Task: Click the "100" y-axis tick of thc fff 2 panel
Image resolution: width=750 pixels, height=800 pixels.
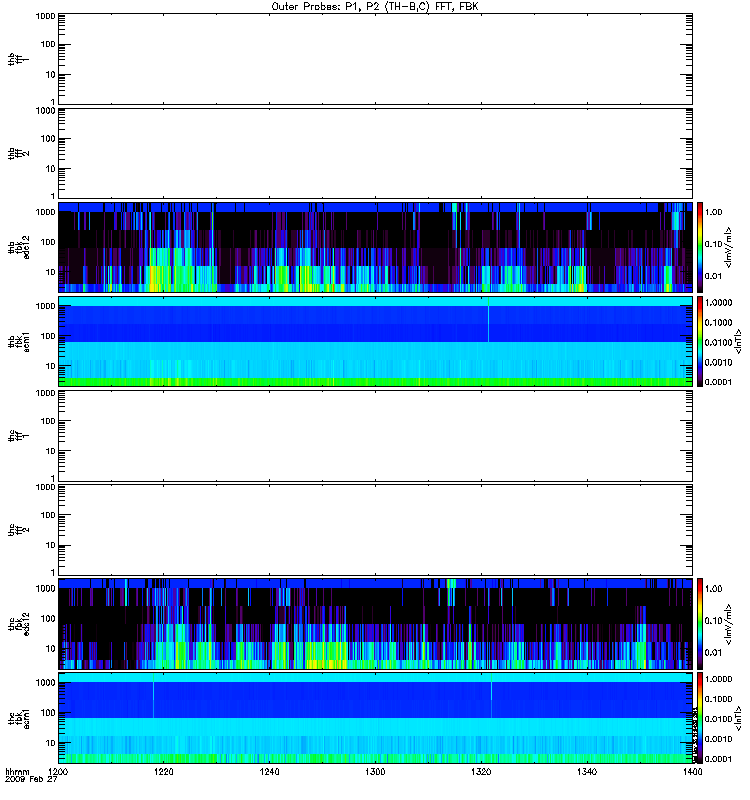Action: (48, 515)
